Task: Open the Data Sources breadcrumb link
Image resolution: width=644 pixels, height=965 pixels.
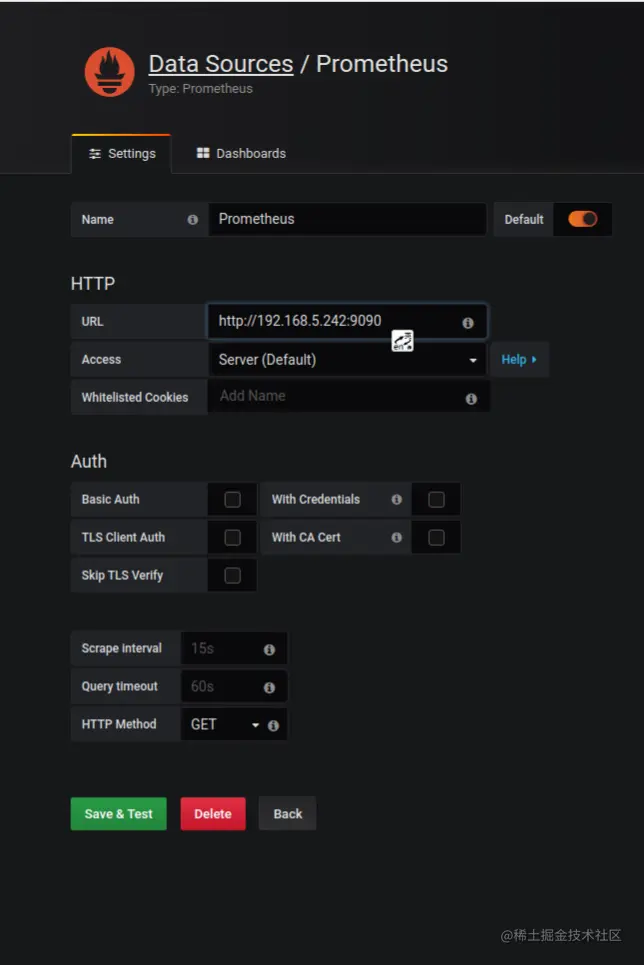Action: (220, 64)
